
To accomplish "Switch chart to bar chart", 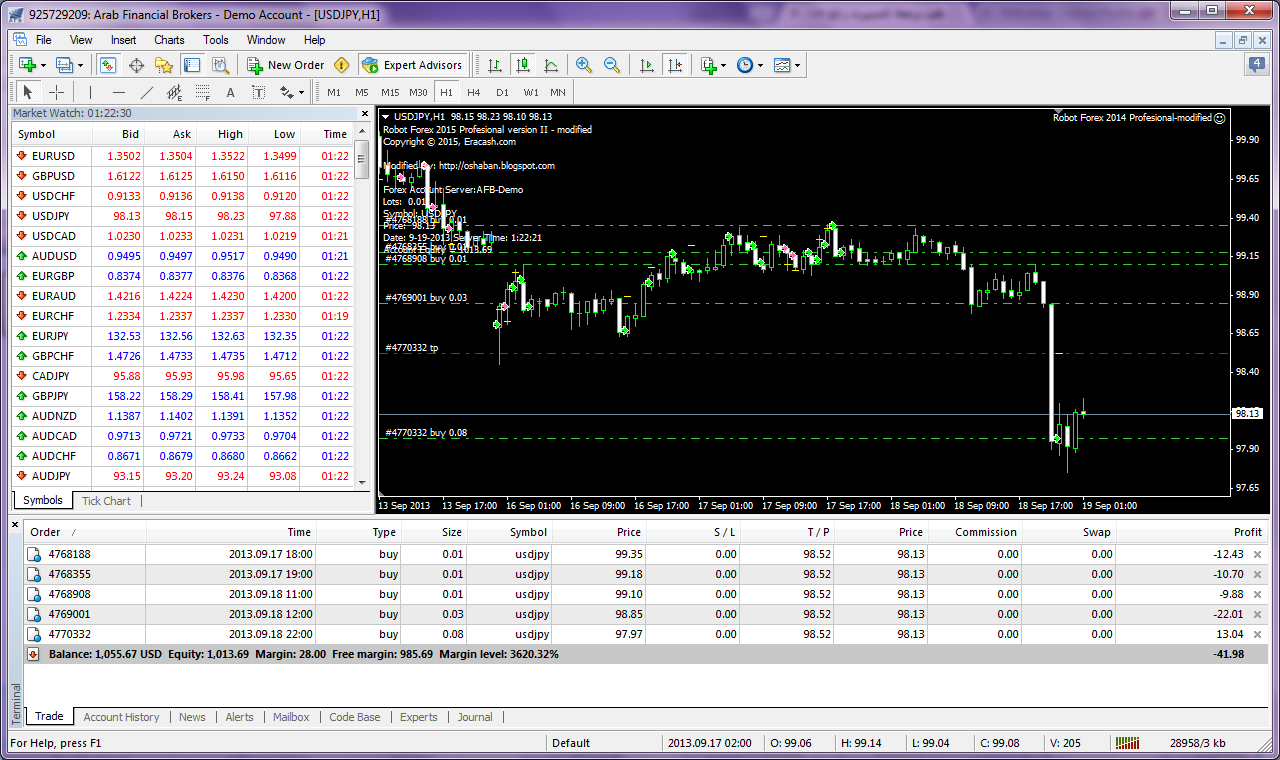I will [x=495, y=65].
